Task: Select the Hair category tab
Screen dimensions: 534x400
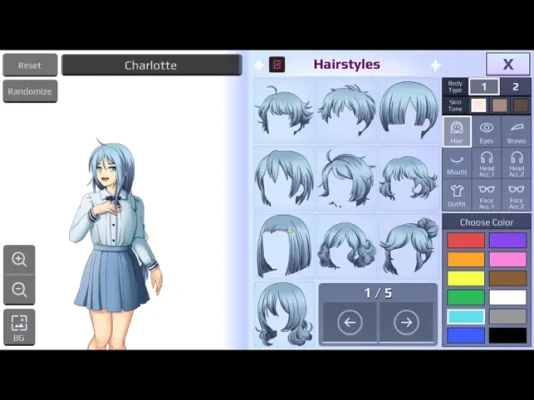Action: [x=457, y=132]
